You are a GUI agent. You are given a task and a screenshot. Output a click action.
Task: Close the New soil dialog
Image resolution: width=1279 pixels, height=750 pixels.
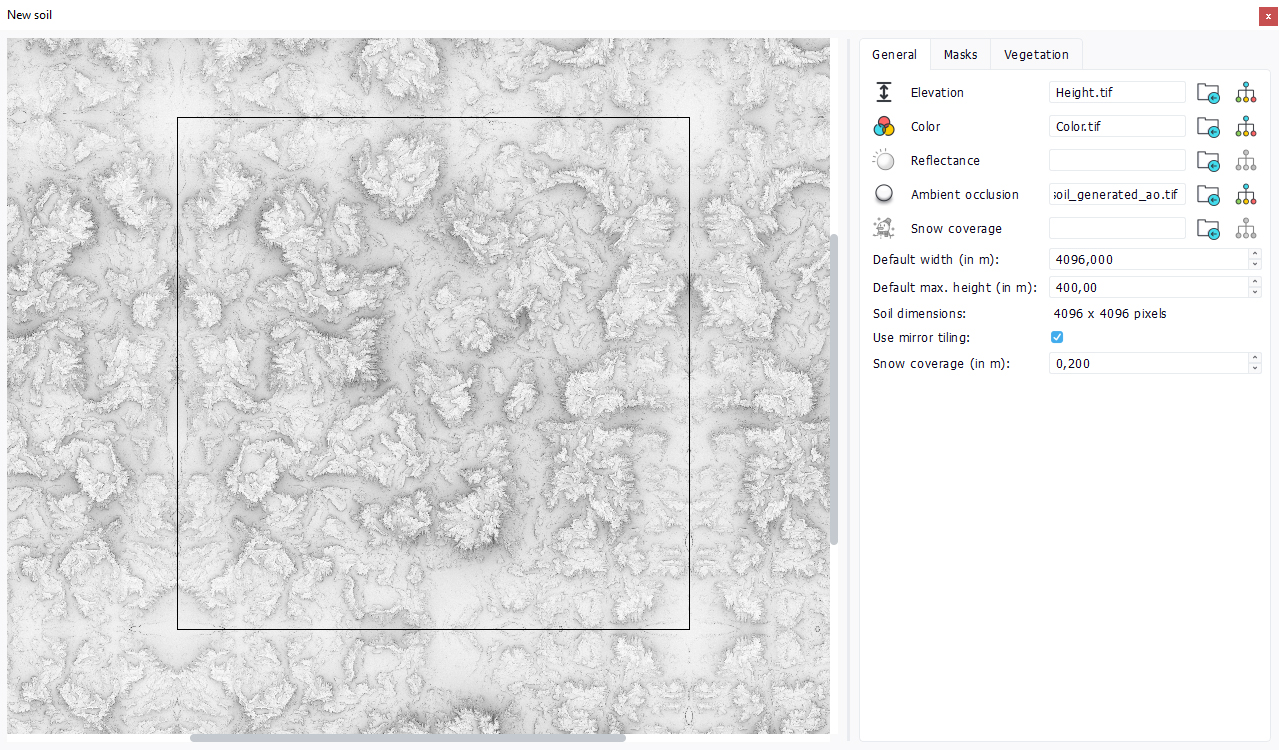point(1268,16)
